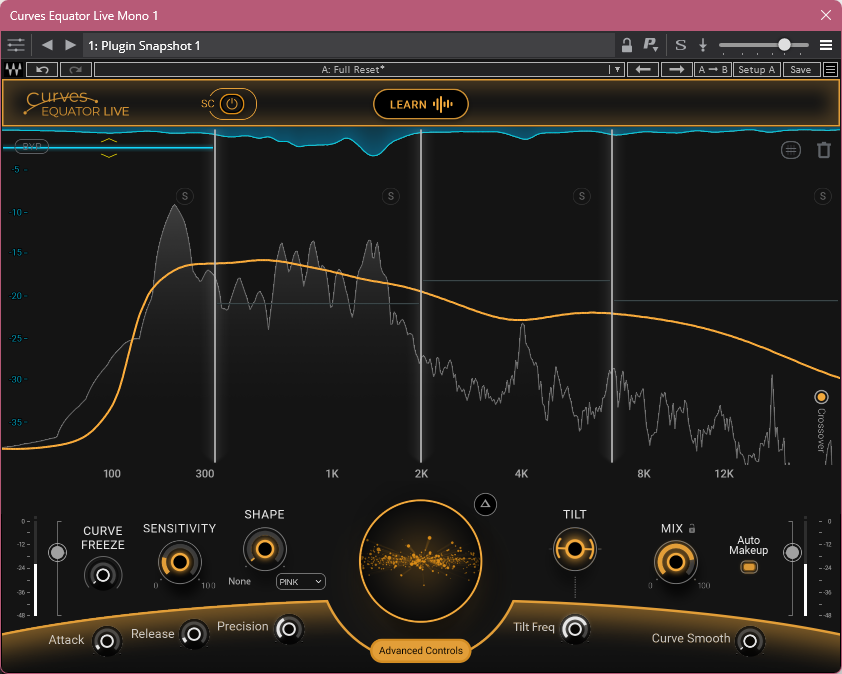Screen dimensions: 842x674
Task: Open the plugin settings sliders icon
Action: [x=16, y=45]
